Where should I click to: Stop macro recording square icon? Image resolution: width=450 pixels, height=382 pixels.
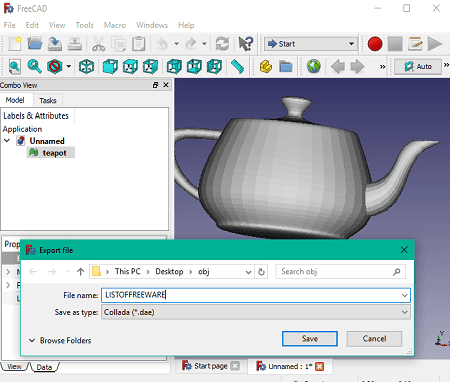pos(395,44)
